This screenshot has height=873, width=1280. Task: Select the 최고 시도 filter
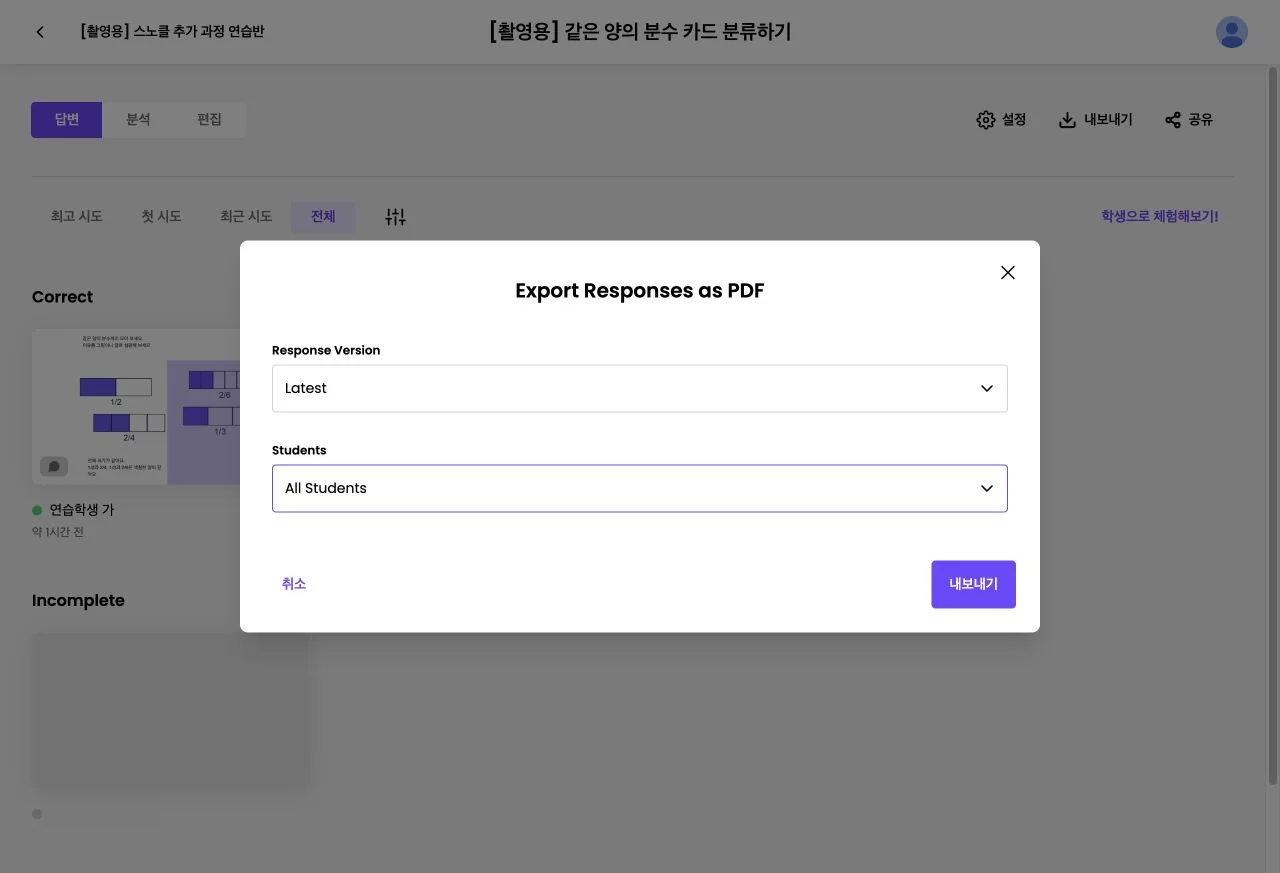coord(77,216)
